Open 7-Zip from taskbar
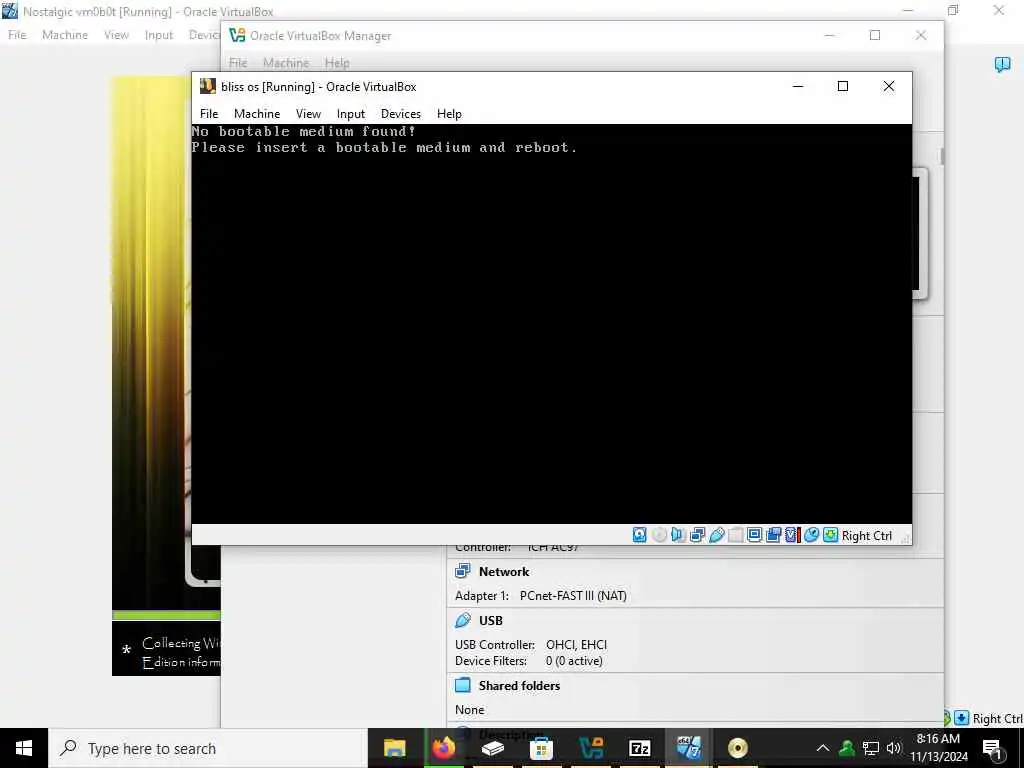This screenshot has height=768, width=1024. (639, 748)
